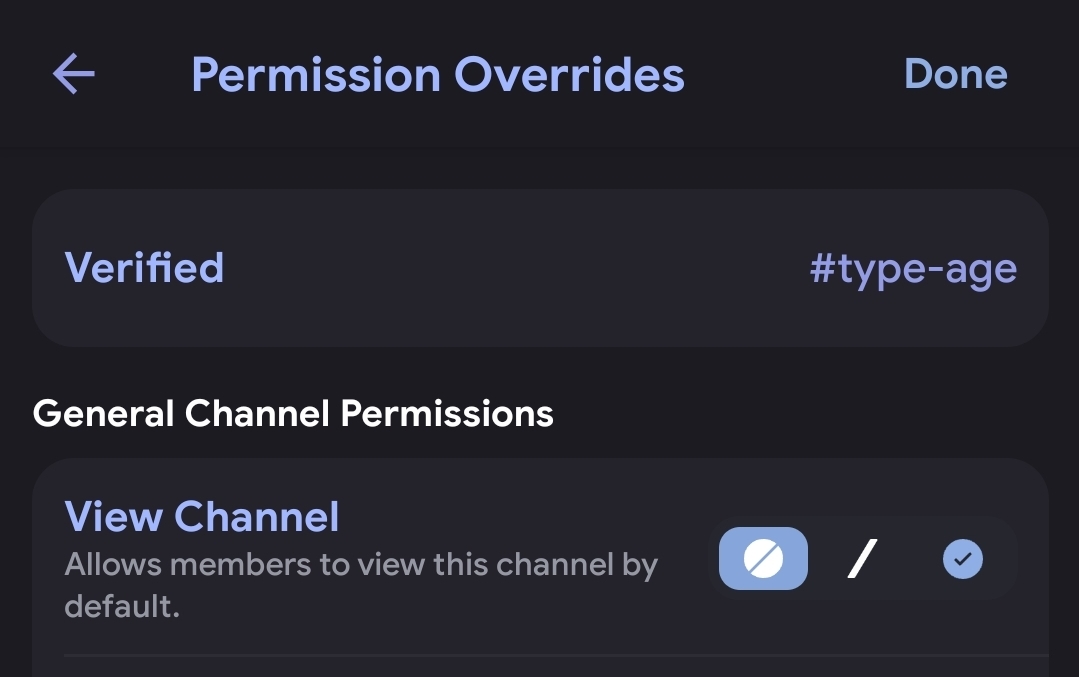Select the blue pill deny option
Screen dimensions: 1079x677
click(763, 558)
